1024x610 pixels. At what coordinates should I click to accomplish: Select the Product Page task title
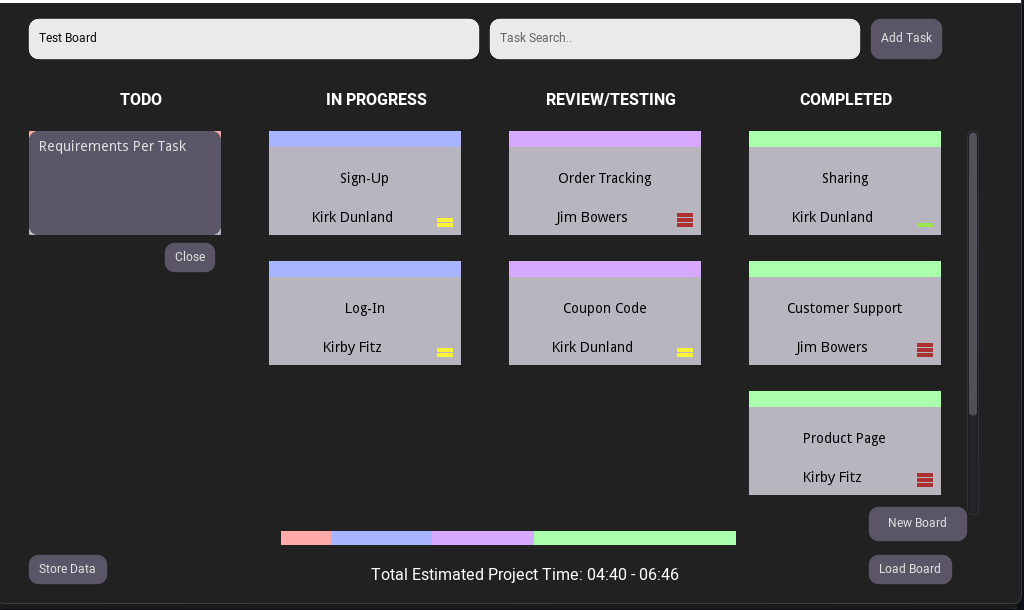click(844, 438)
